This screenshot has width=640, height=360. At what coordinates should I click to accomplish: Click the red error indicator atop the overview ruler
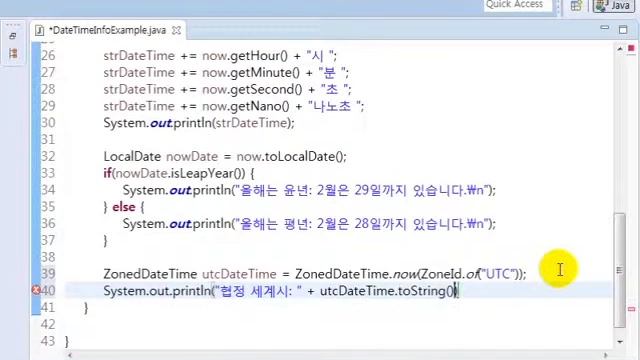click(631, 48)
